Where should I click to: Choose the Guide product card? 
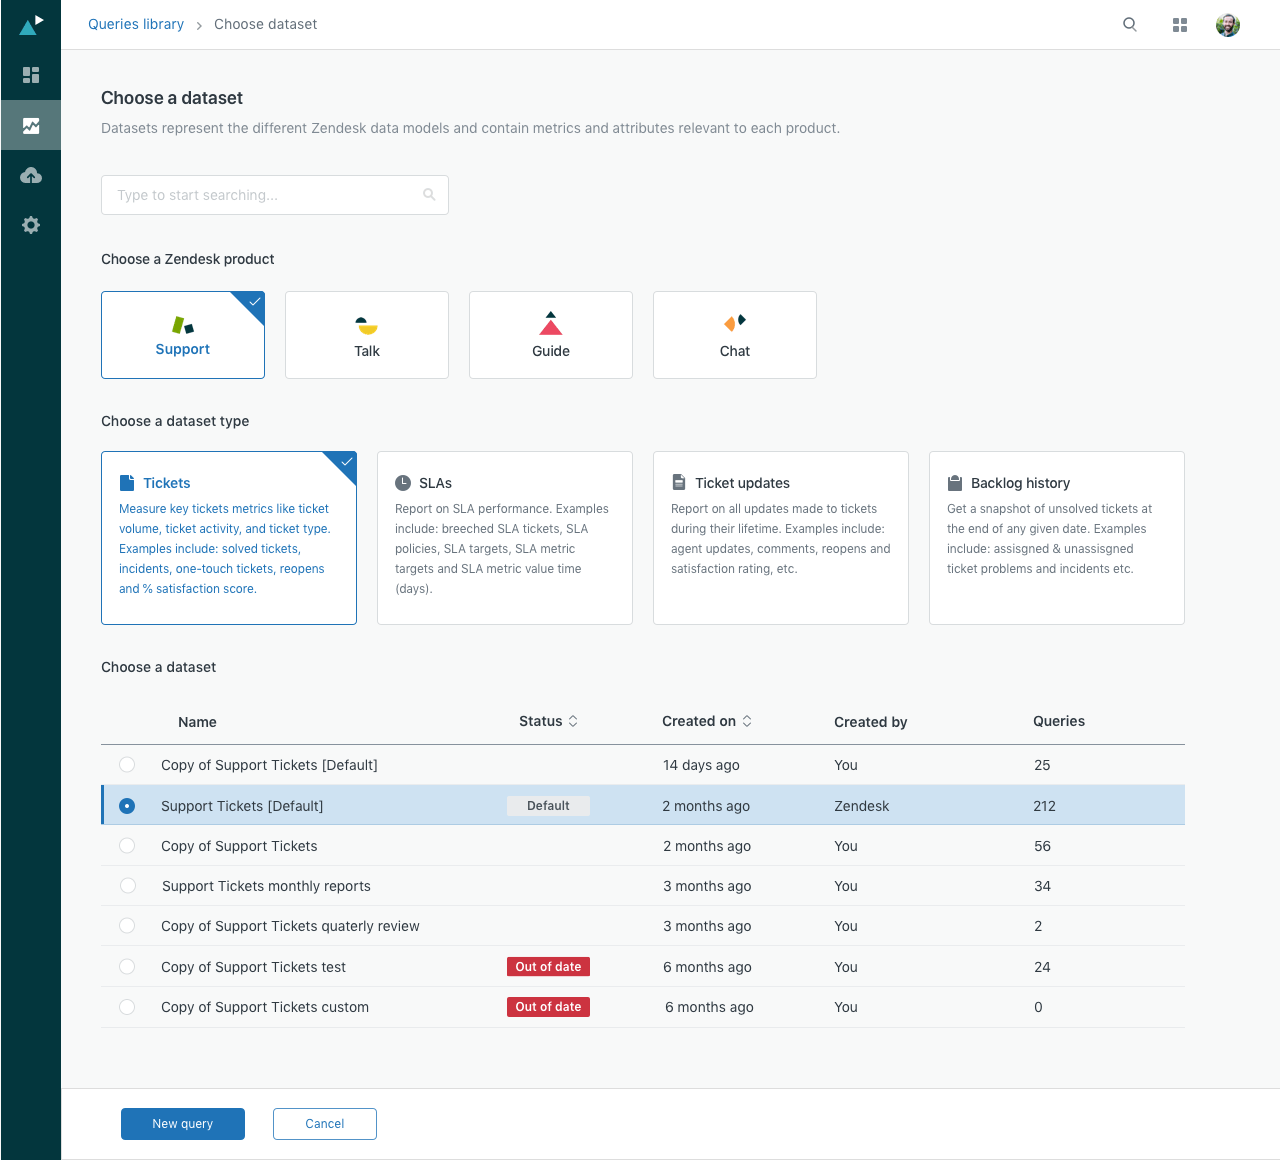coord(551,335)
